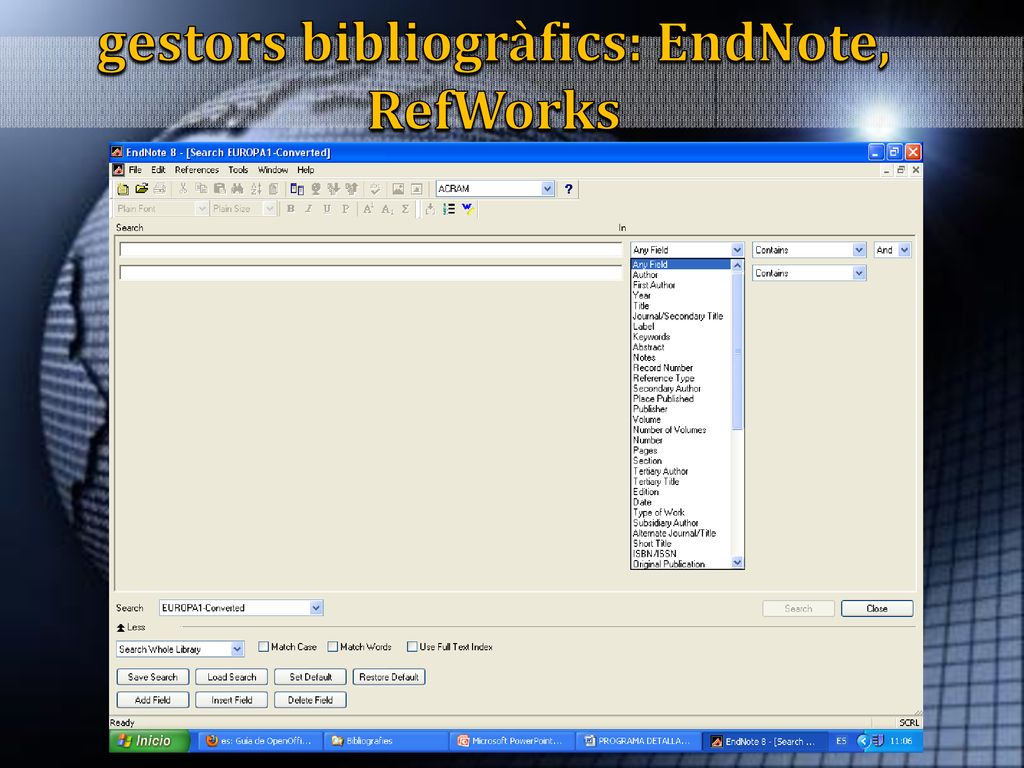The width and height of the screenshot is (1024, 768).
Task: Open the Window menu
Action: pyautogui.click(x=273, y=170)
